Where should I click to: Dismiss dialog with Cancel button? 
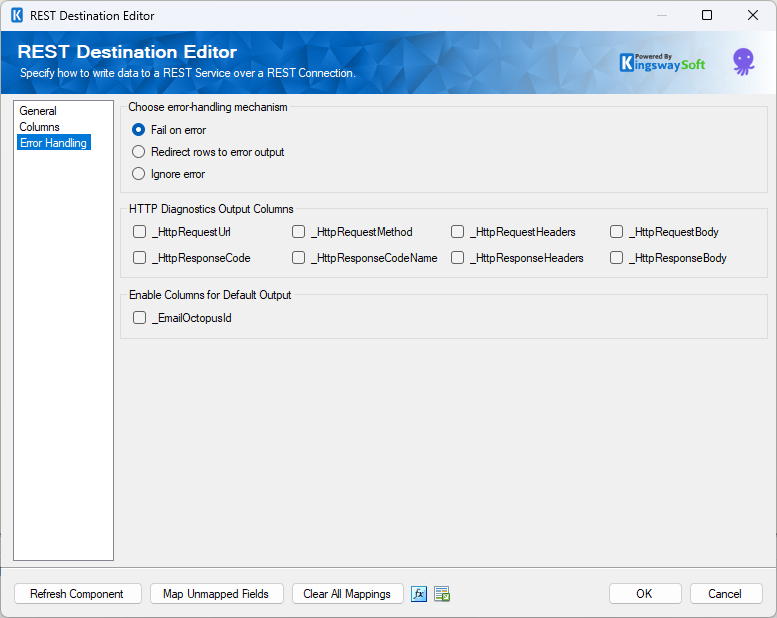(725, 594)
